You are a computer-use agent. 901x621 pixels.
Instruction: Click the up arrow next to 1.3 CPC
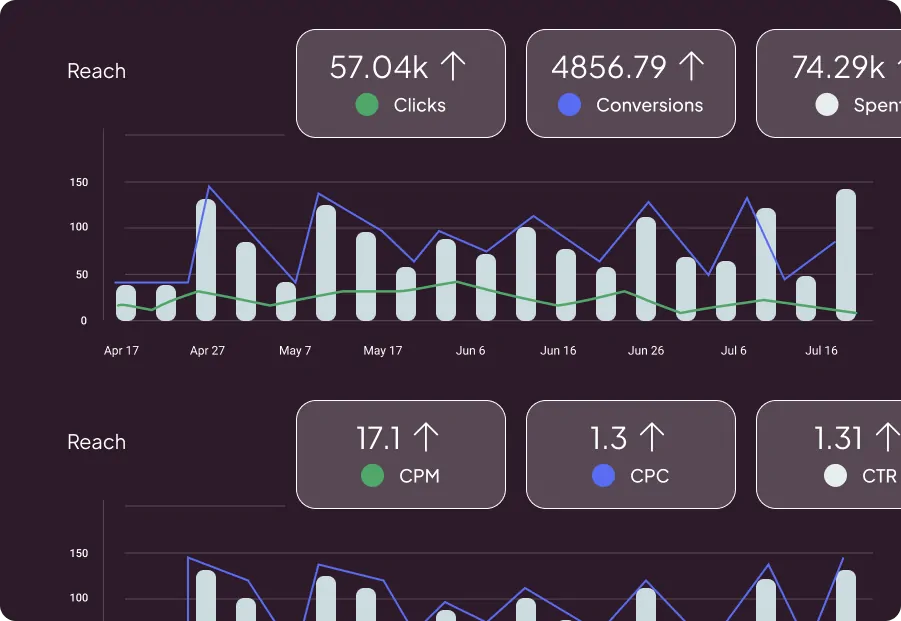(652, 438)
